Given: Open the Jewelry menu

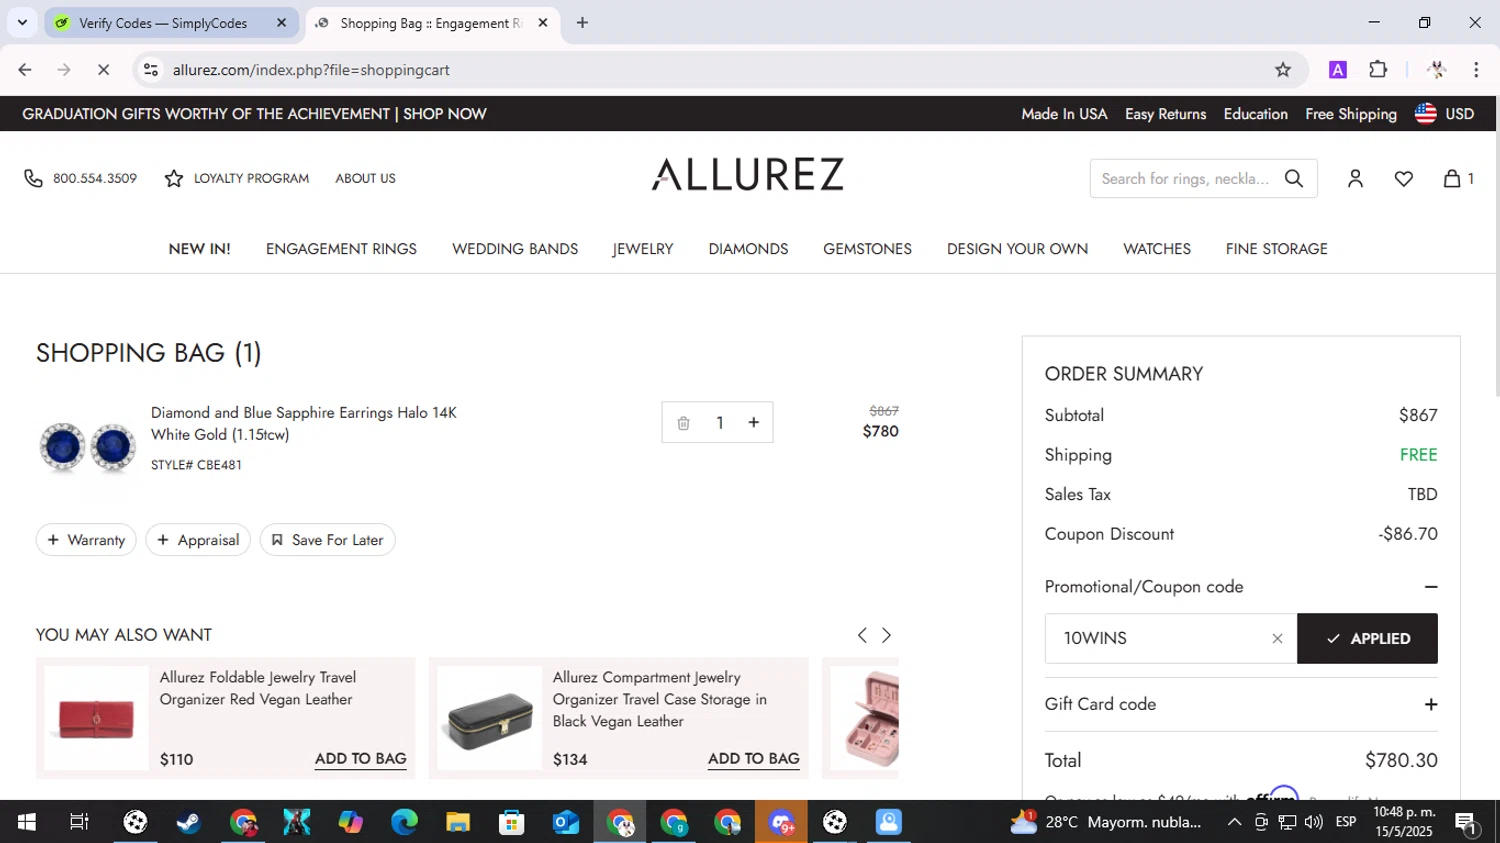Looking at the screenshot, I should click(x=643, y=249).
